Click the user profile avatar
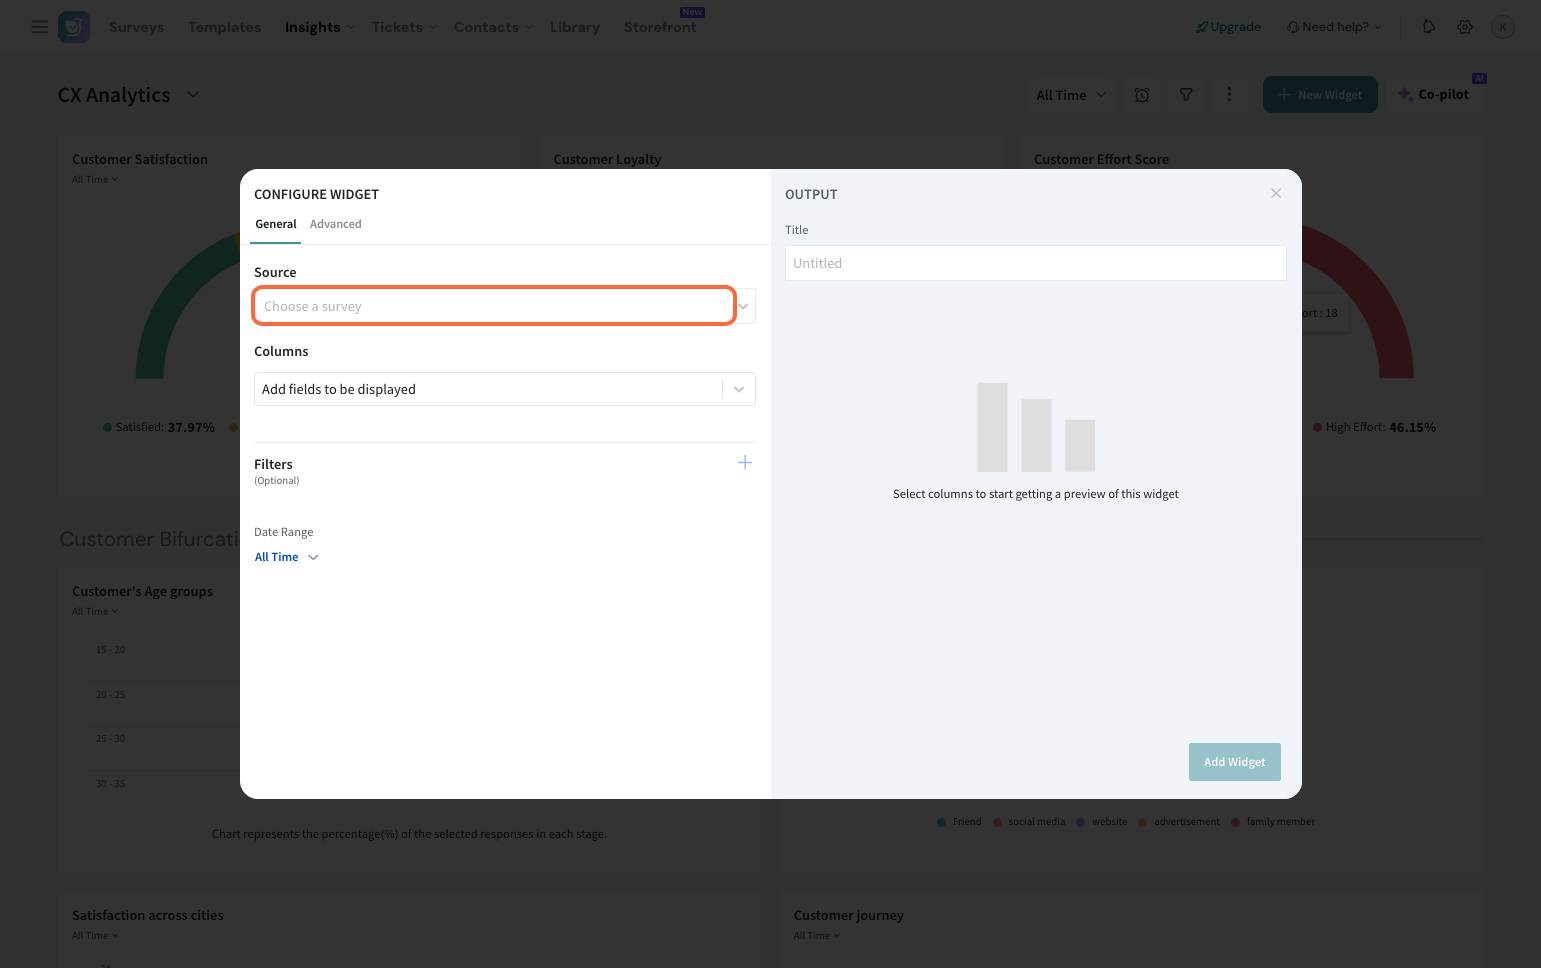 [1502, 27]
